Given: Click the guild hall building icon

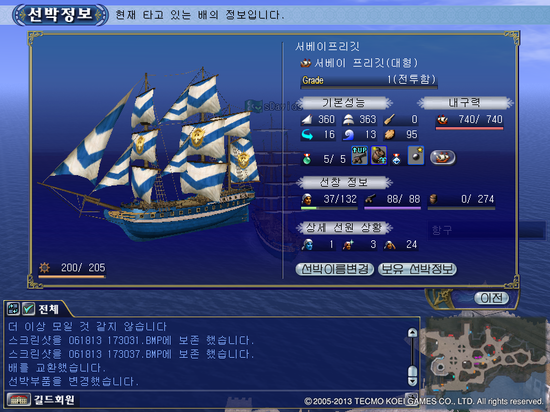Looking at the screenshot, I should click(x=18, y=399).
